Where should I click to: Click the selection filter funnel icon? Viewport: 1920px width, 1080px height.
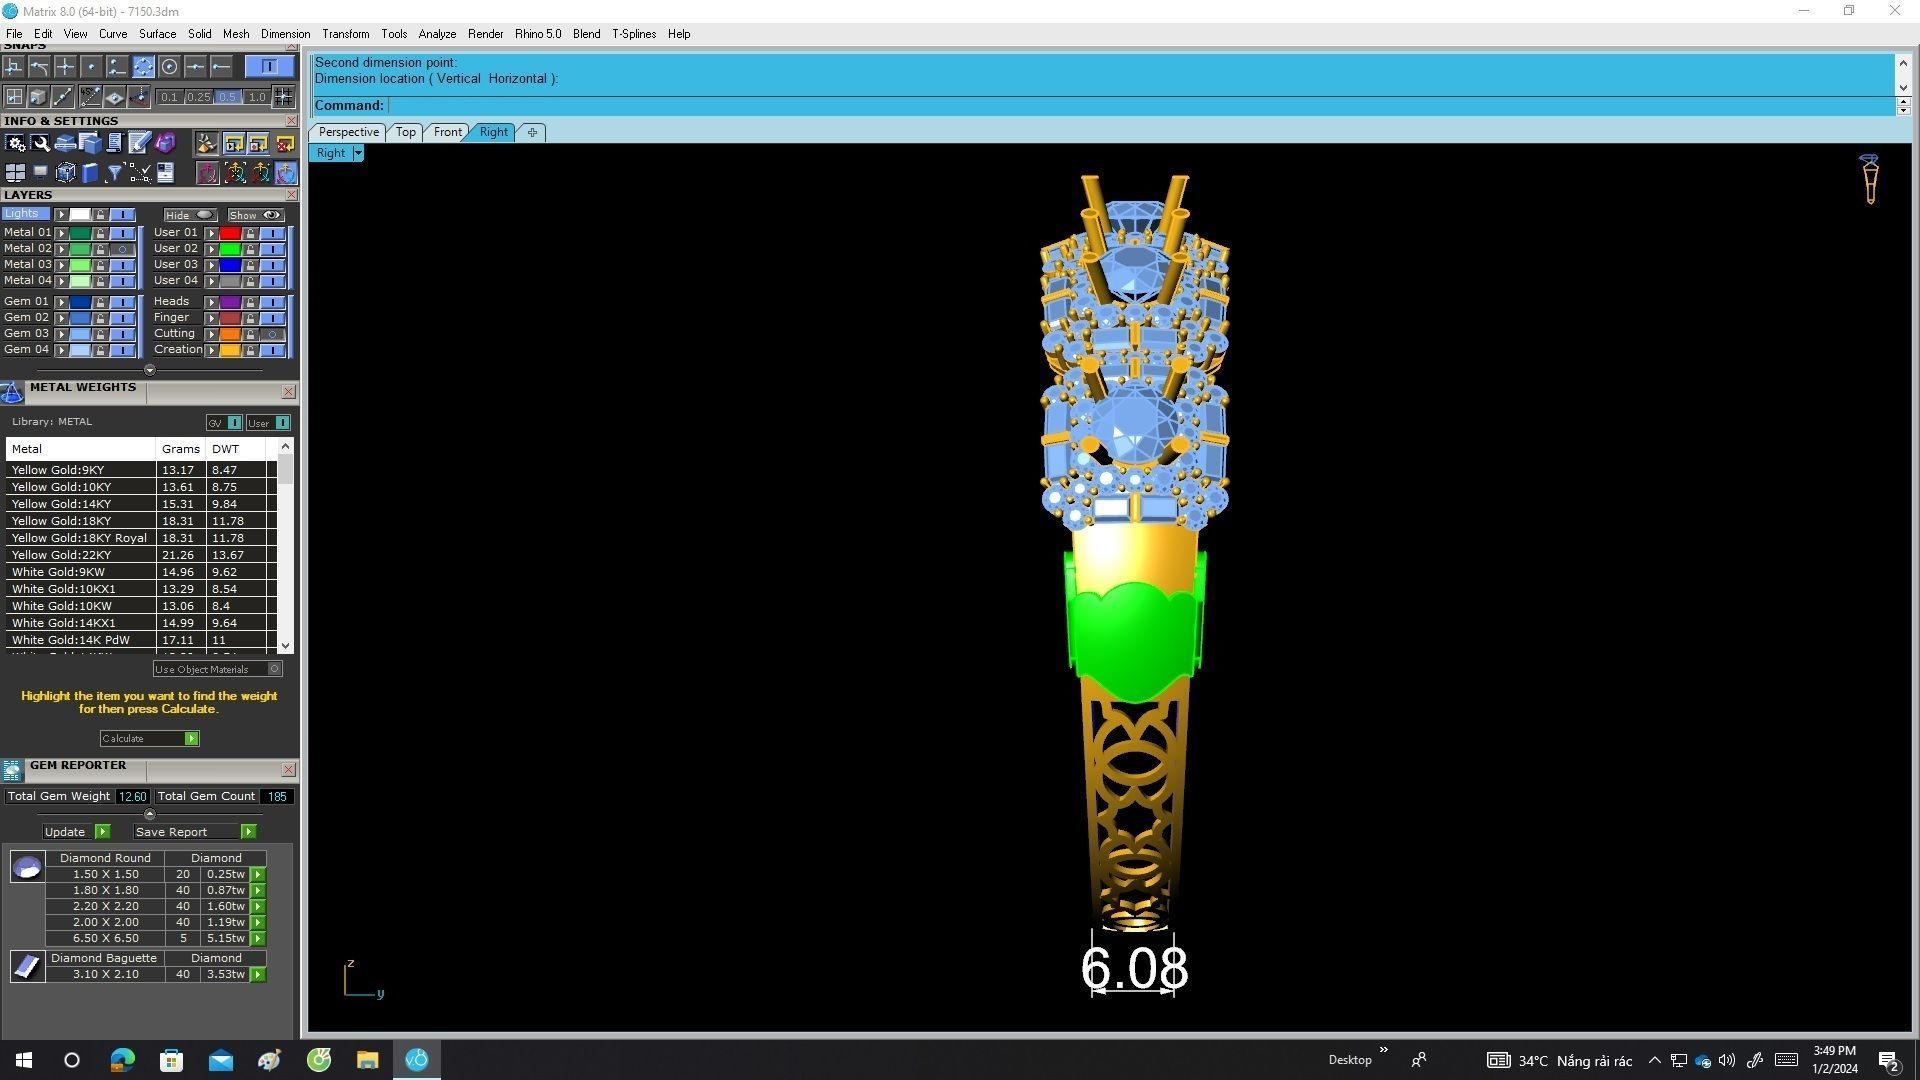click(x=114, y=173)
